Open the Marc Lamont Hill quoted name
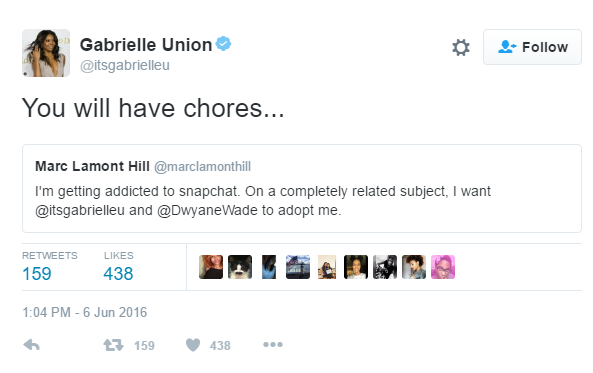 [x=92, y=166]
